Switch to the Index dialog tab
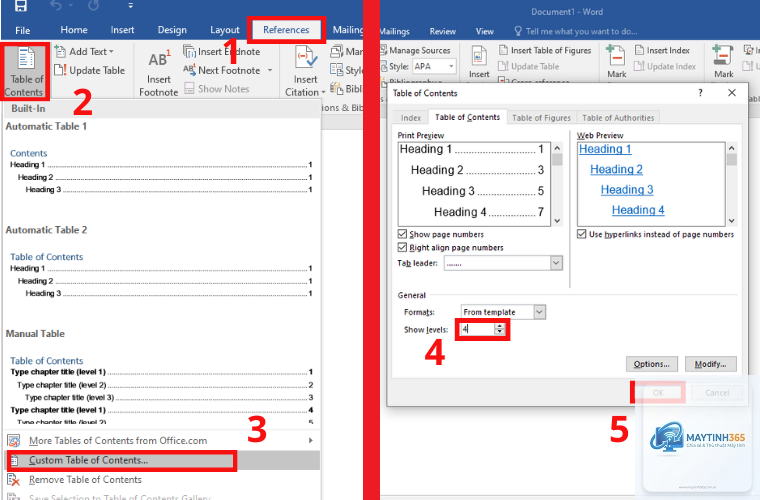This screenshot has width=760, height=500. point(411,118)
